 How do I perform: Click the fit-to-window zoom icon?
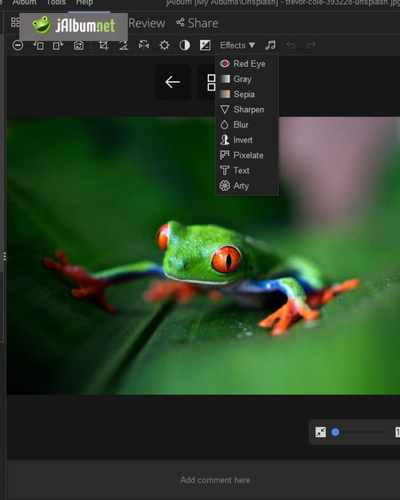point(321,432)
